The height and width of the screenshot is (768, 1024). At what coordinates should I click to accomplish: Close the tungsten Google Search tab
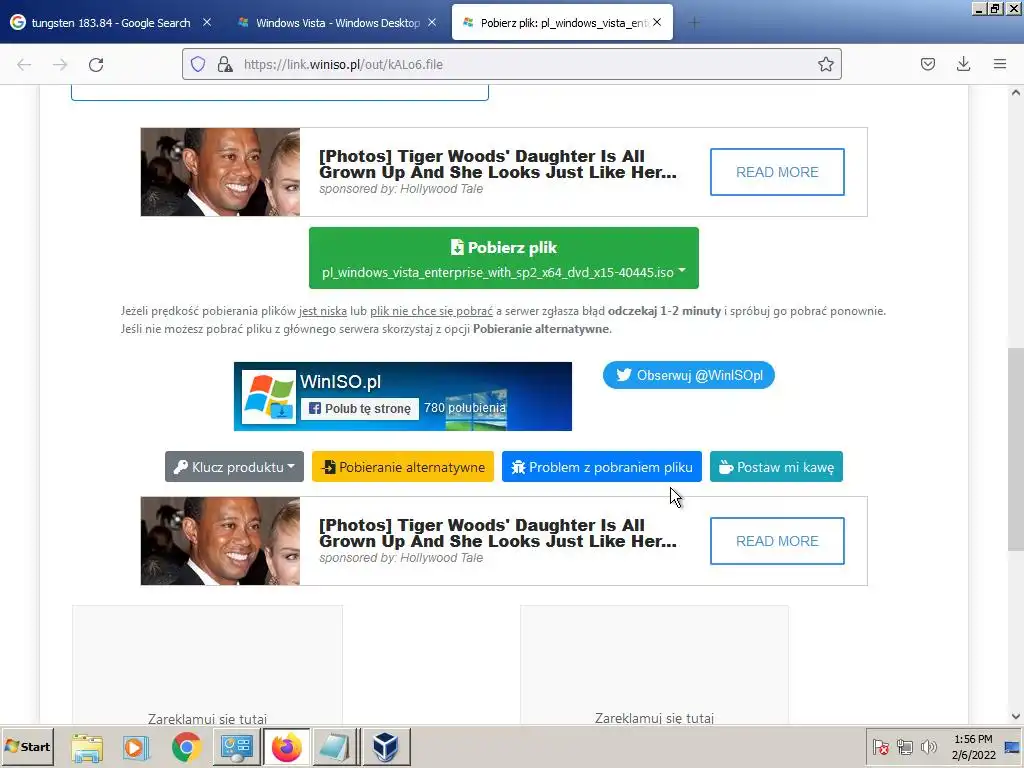(207, 22)
